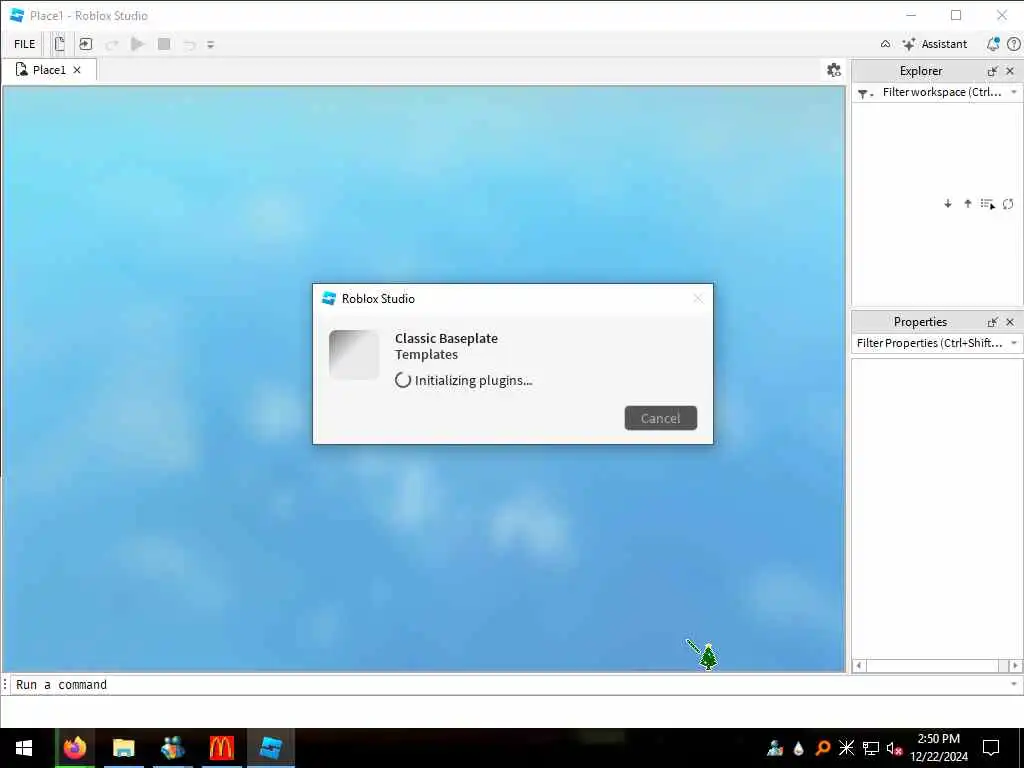Open the Assistant panel
Viewport: 1024px width, 768px height.
pos(935,44)
